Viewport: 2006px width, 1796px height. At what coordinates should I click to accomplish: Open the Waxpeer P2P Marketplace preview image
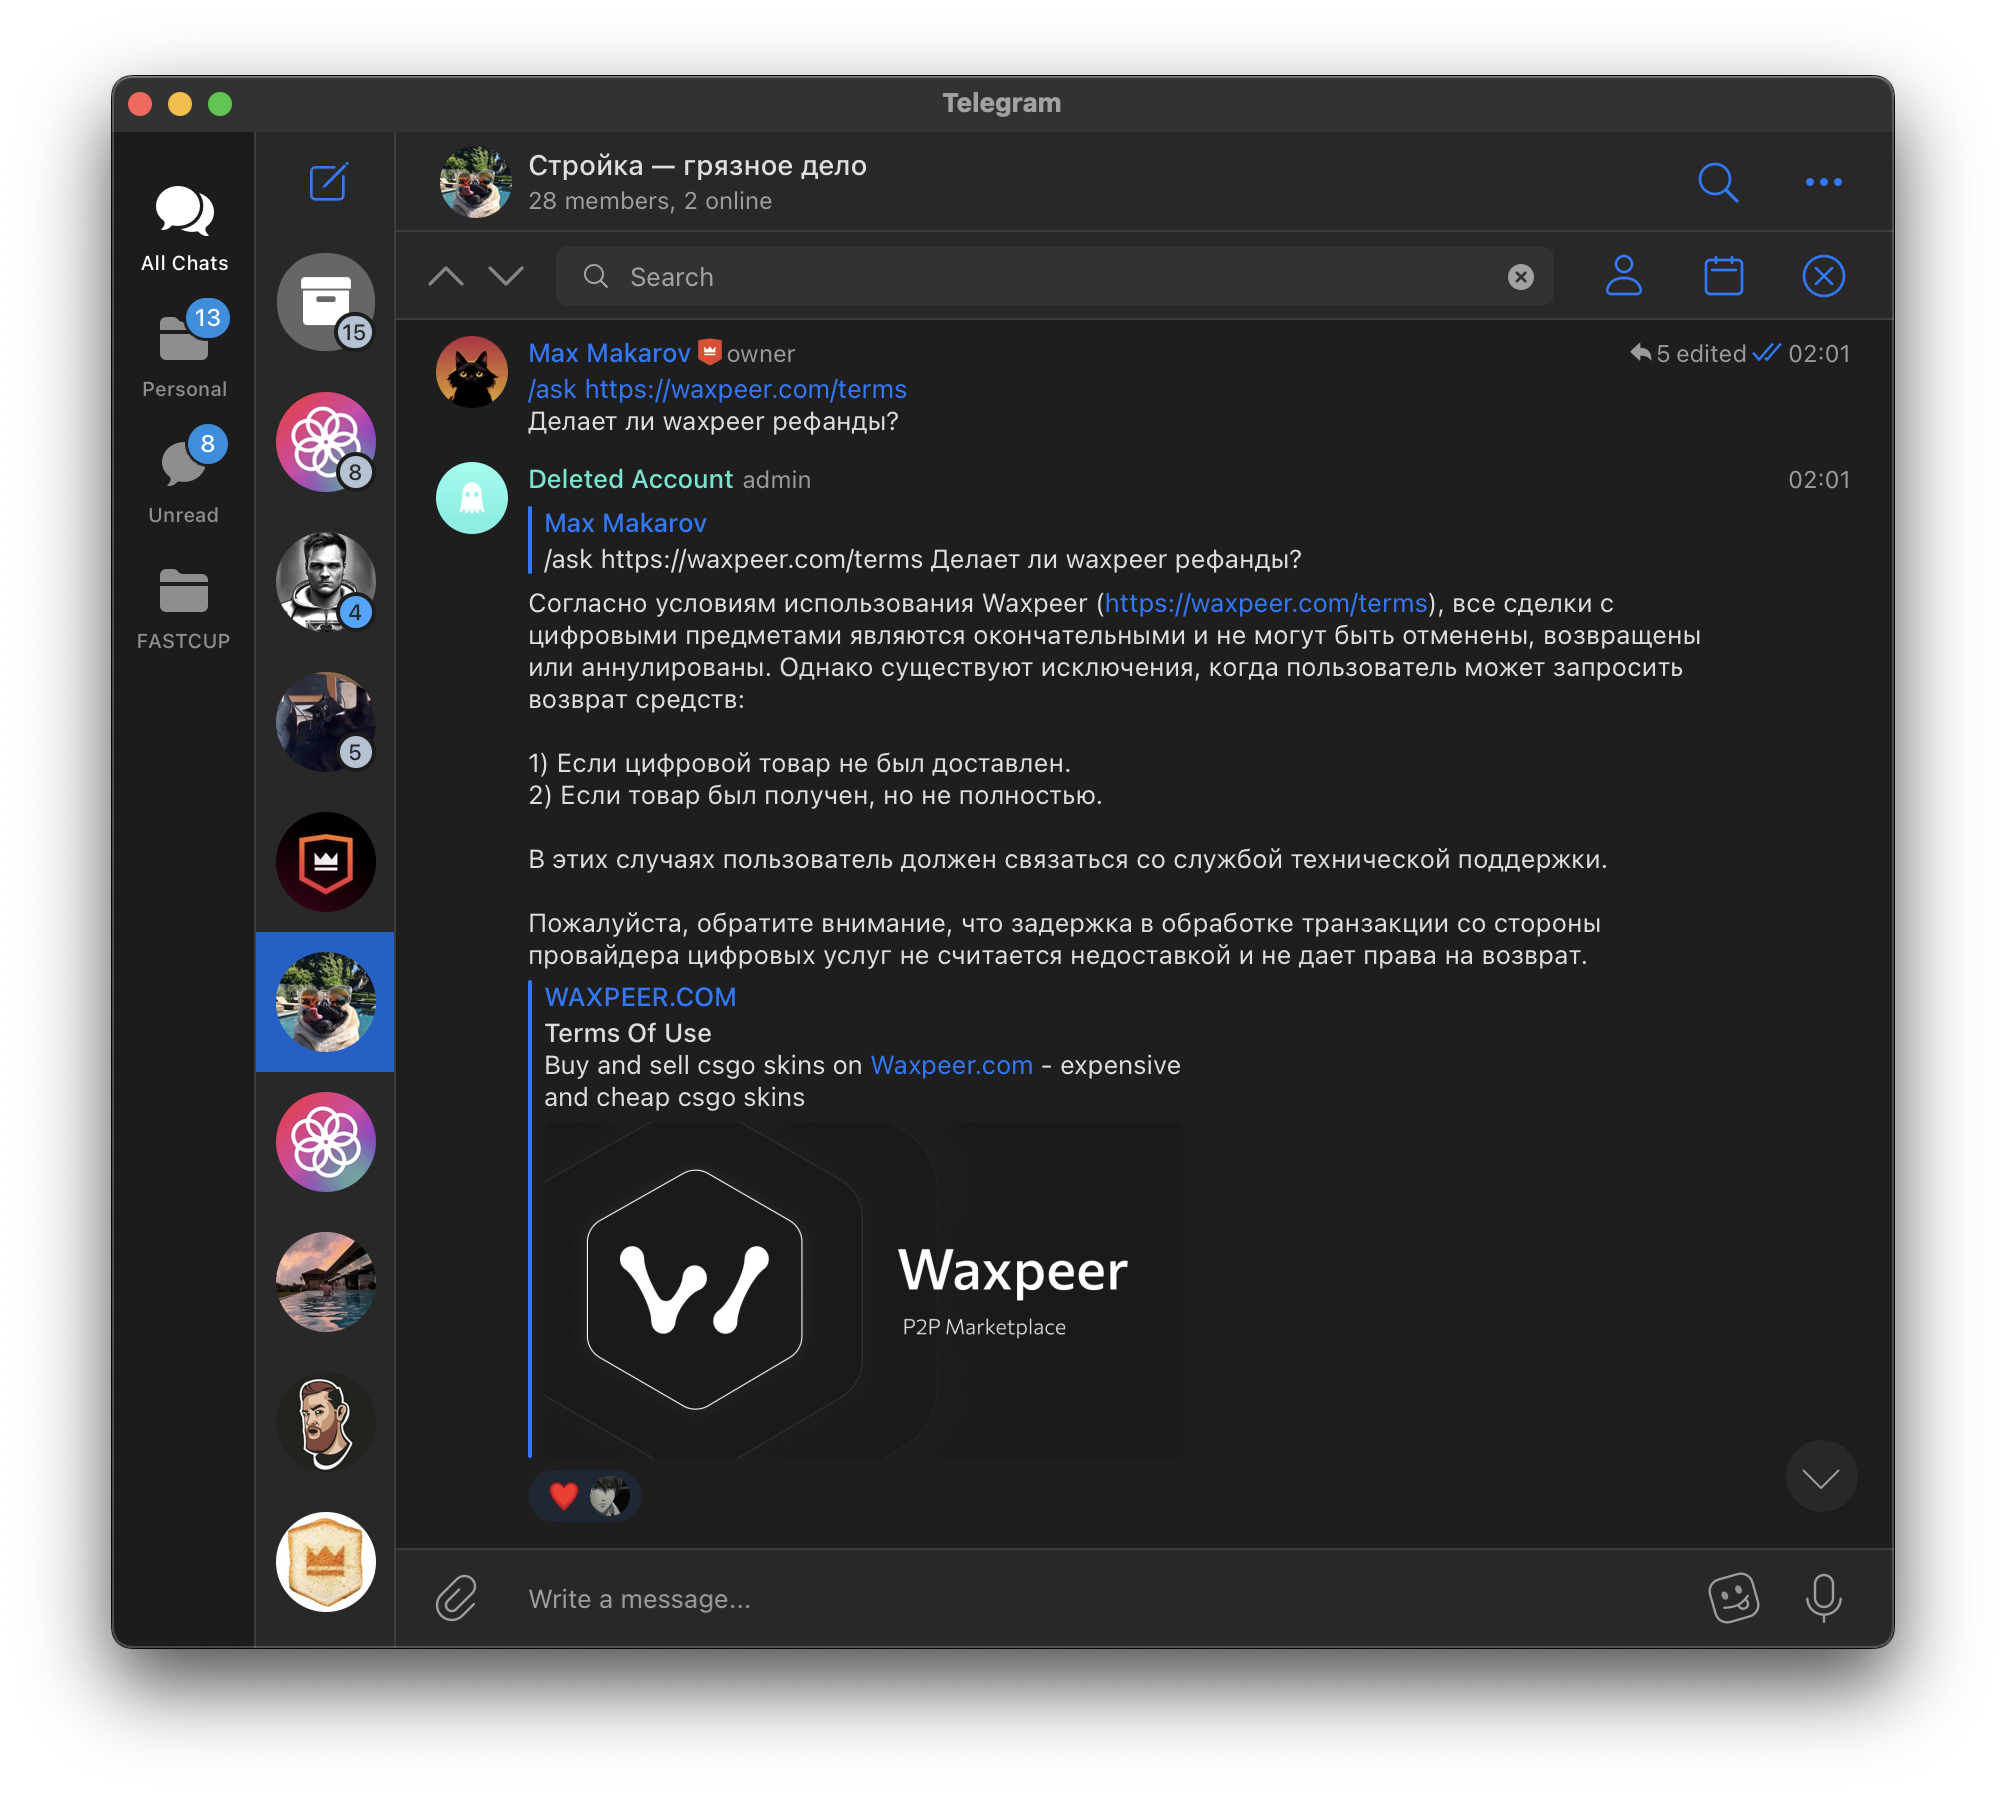(x=864, y=1289)
